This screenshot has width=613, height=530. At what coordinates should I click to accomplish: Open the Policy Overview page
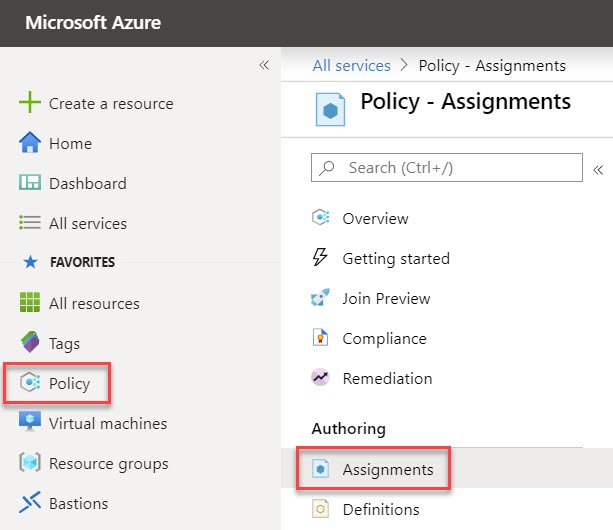coord(375,218)
